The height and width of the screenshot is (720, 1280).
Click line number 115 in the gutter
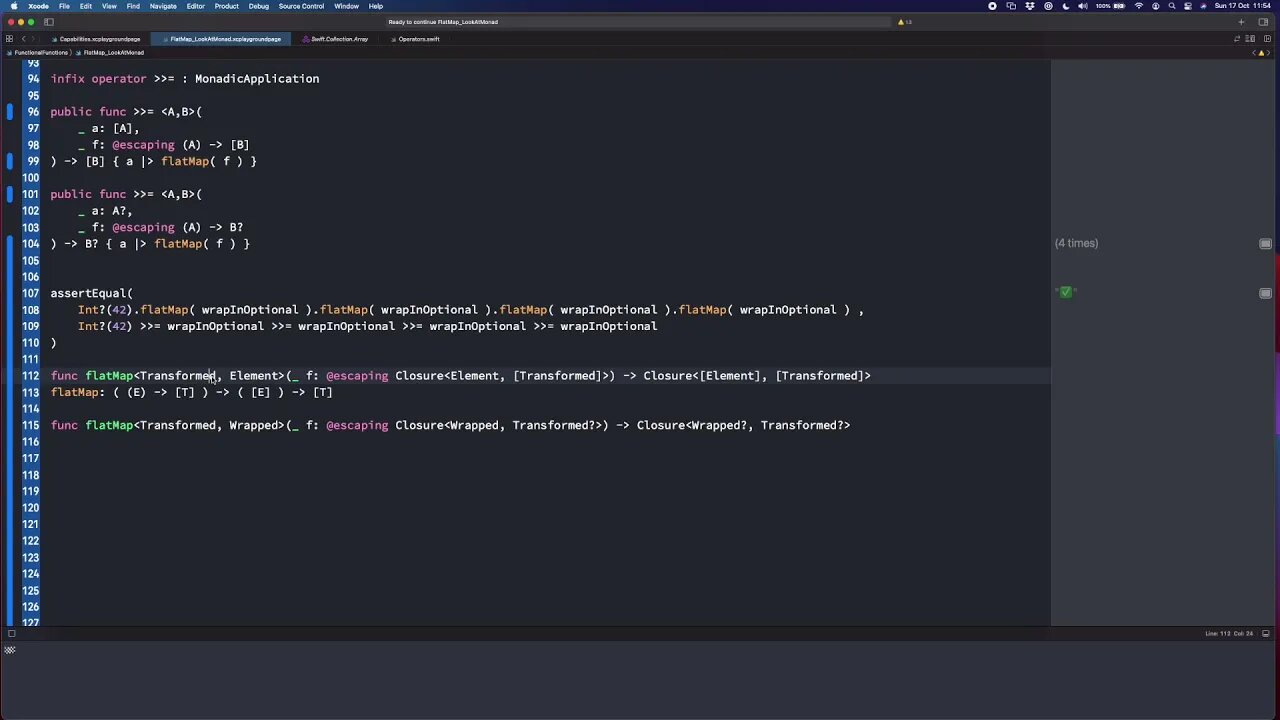click(x=30, y=425)
